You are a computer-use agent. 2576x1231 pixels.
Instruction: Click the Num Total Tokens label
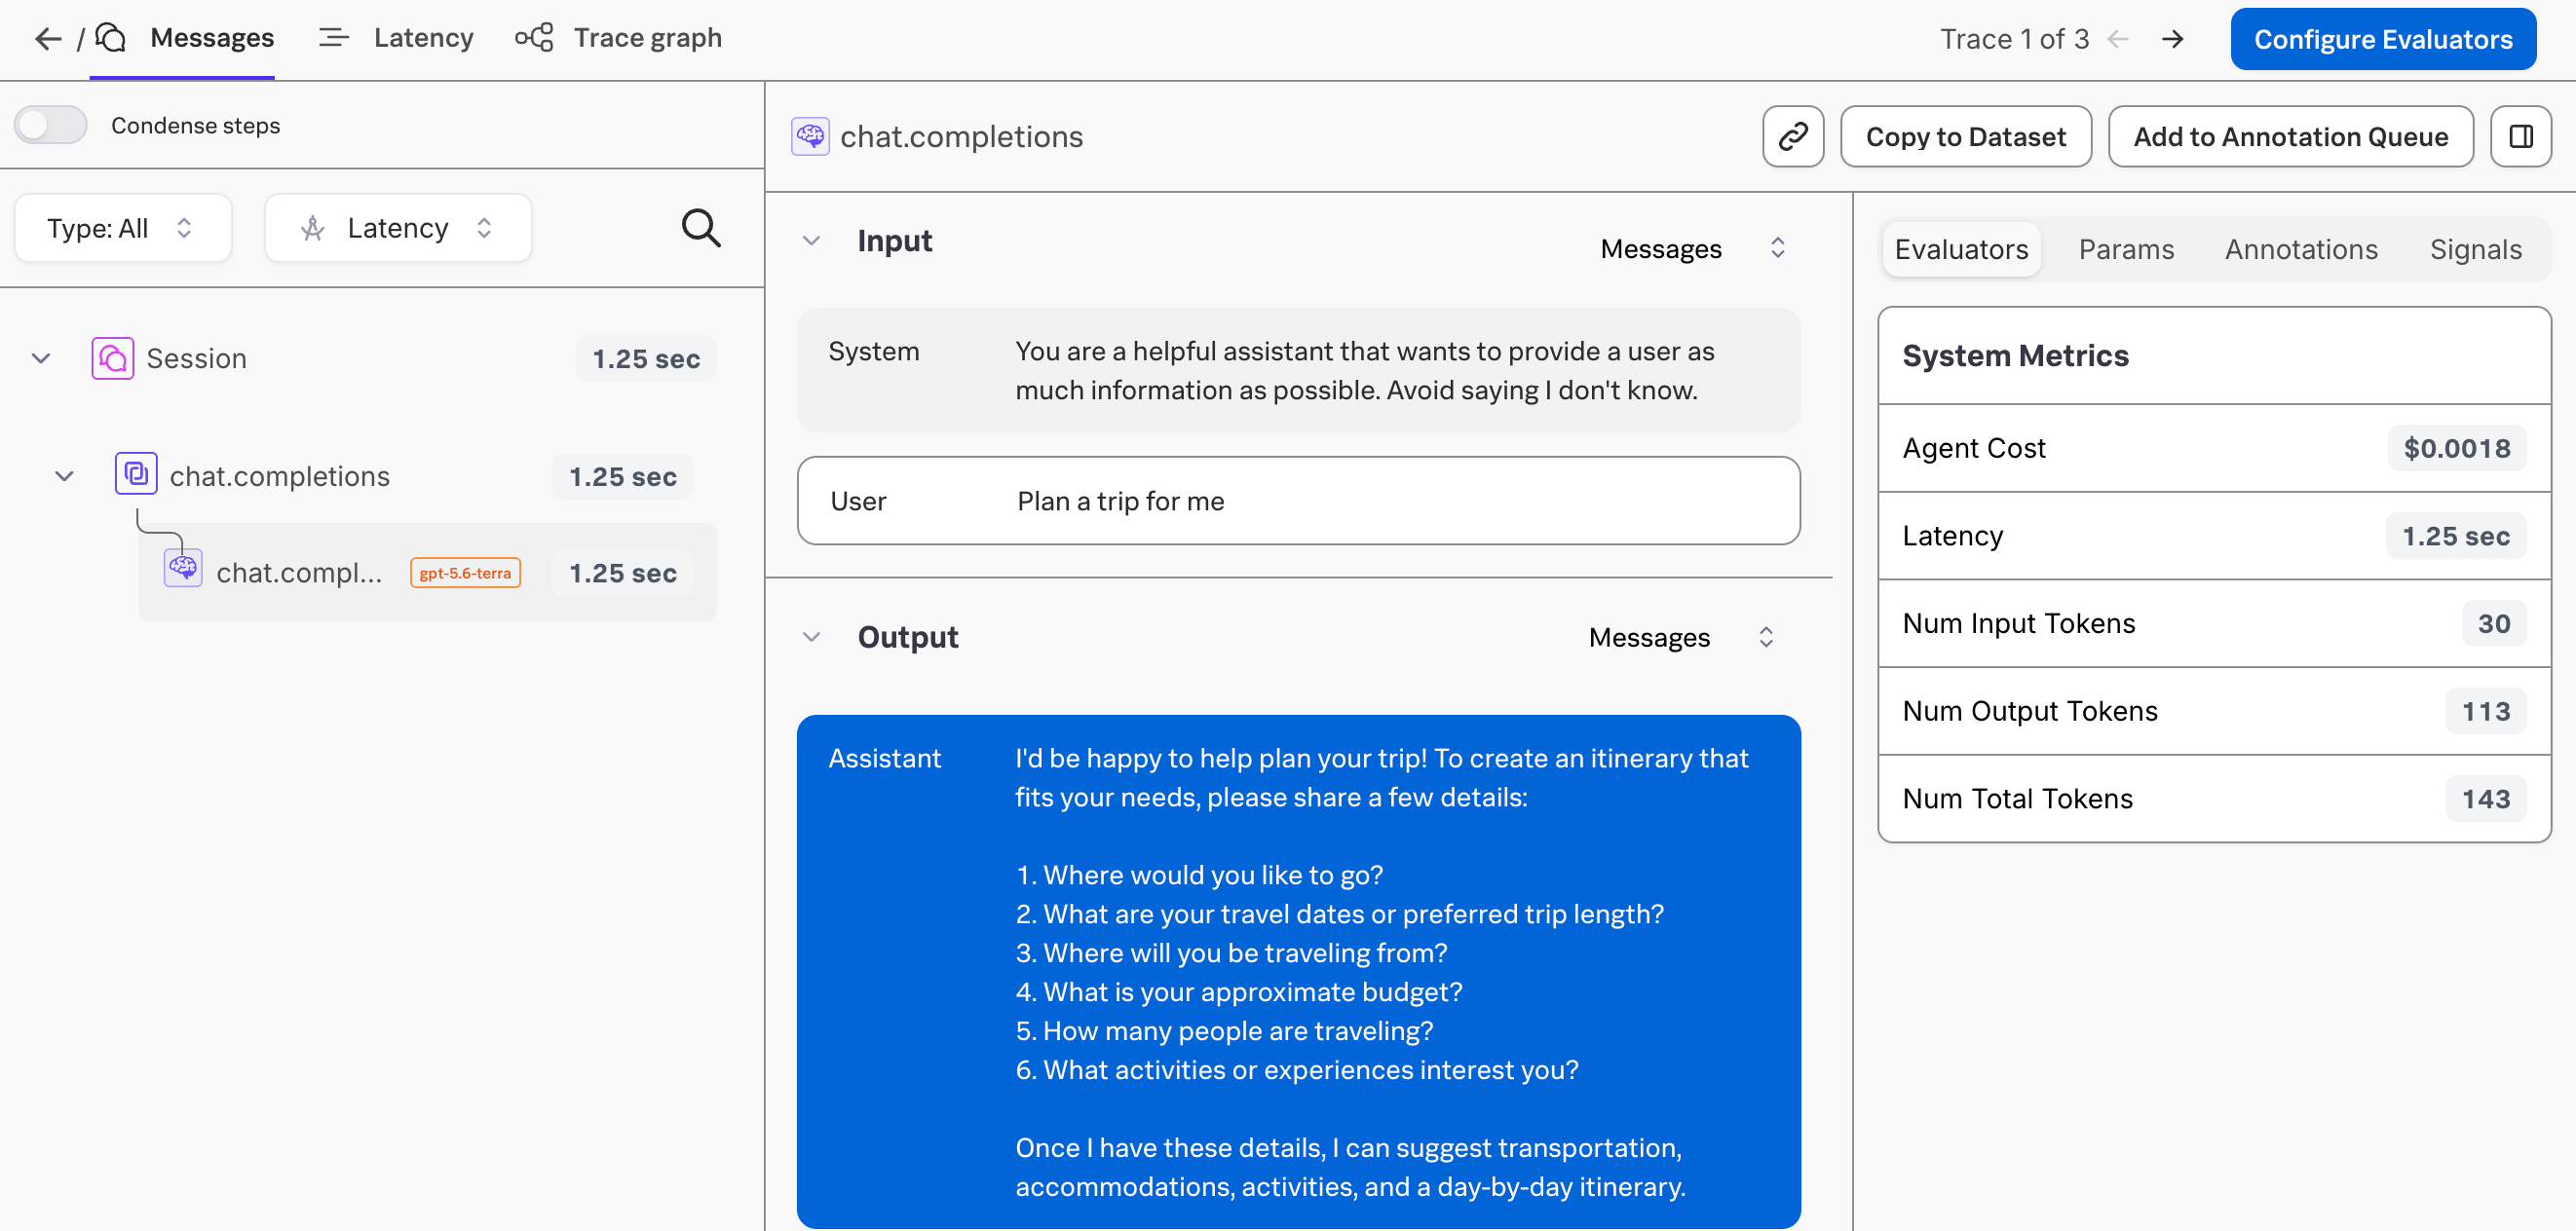click(2017, 799)
